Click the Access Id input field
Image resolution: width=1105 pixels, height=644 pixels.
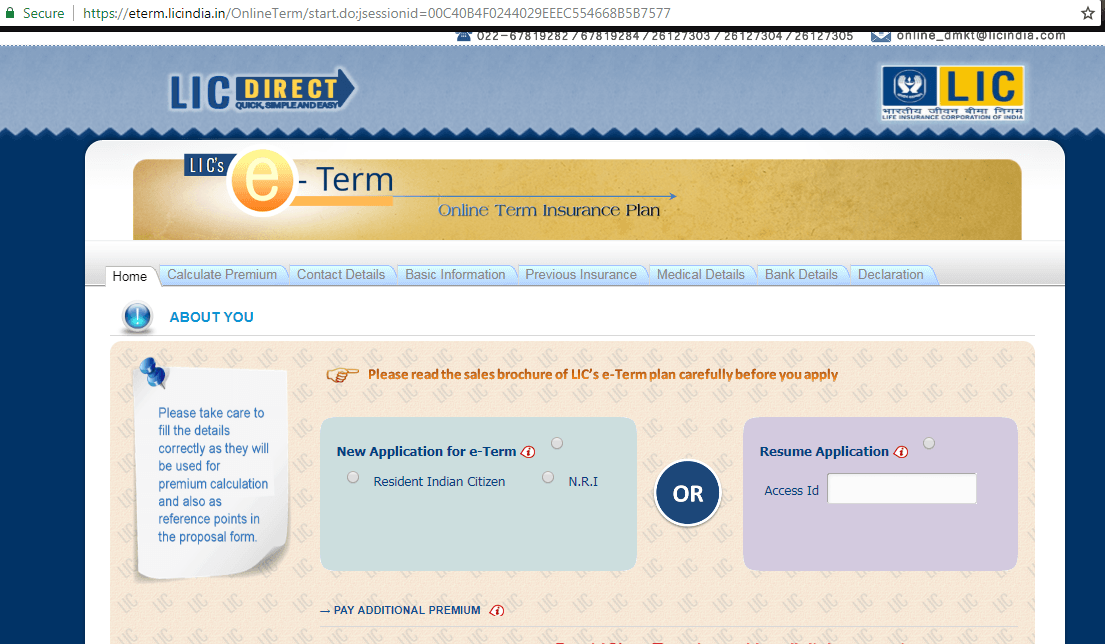901,489
